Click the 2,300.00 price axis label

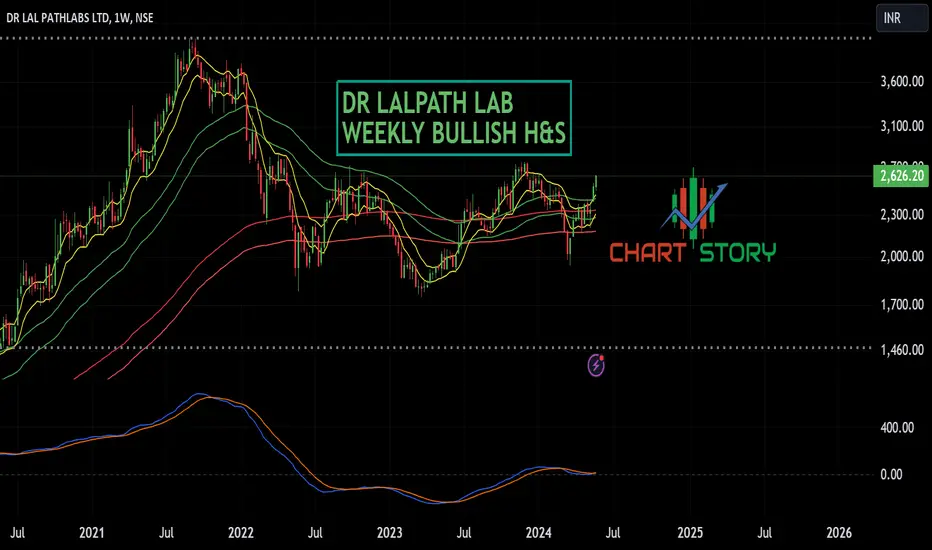tap(902, 214)
